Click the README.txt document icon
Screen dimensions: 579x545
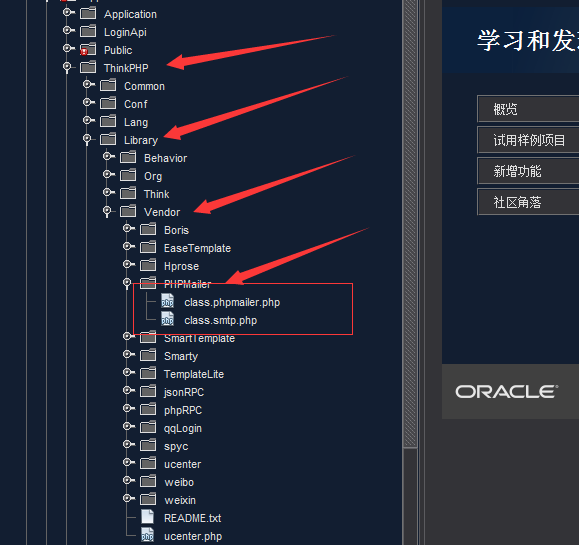(148, 517)
